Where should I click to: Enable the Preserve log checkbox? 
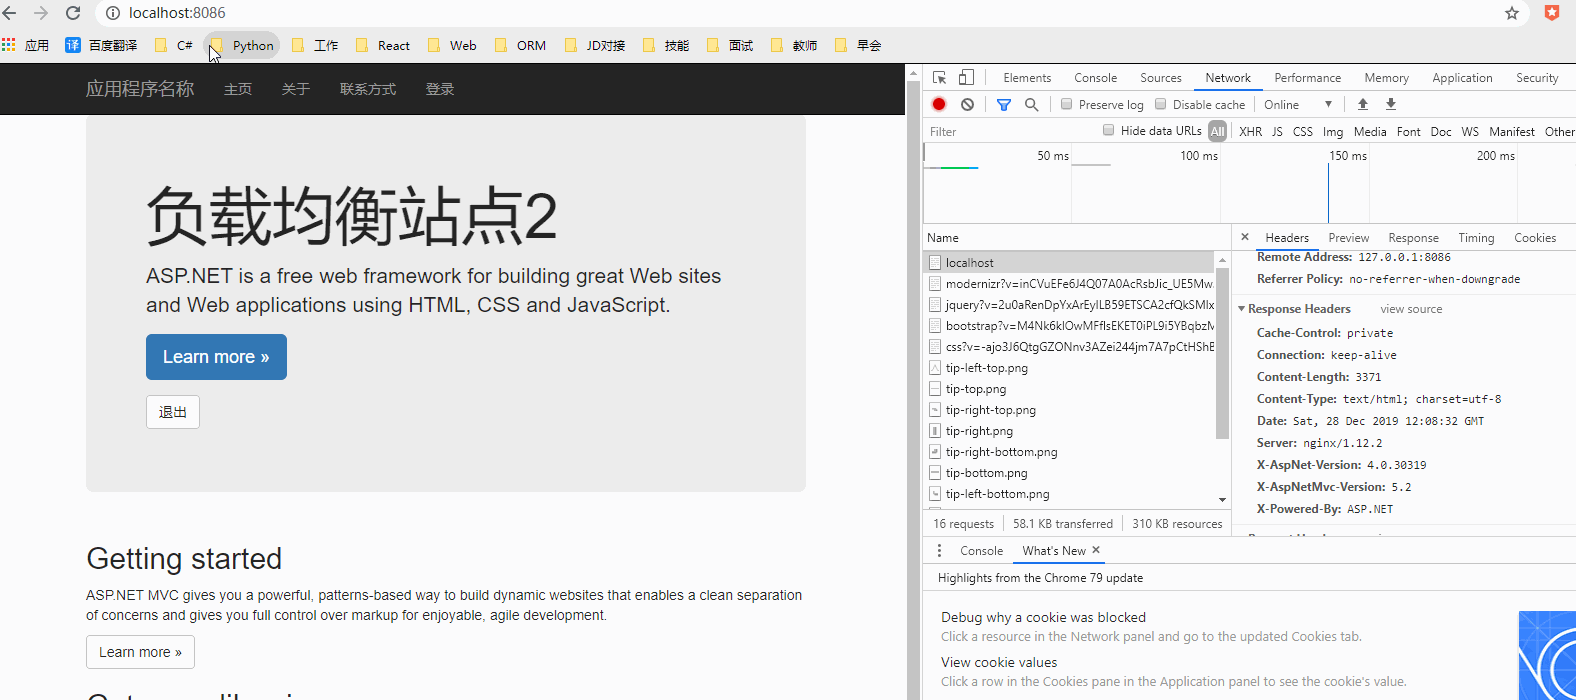[x=1067, y=105]
